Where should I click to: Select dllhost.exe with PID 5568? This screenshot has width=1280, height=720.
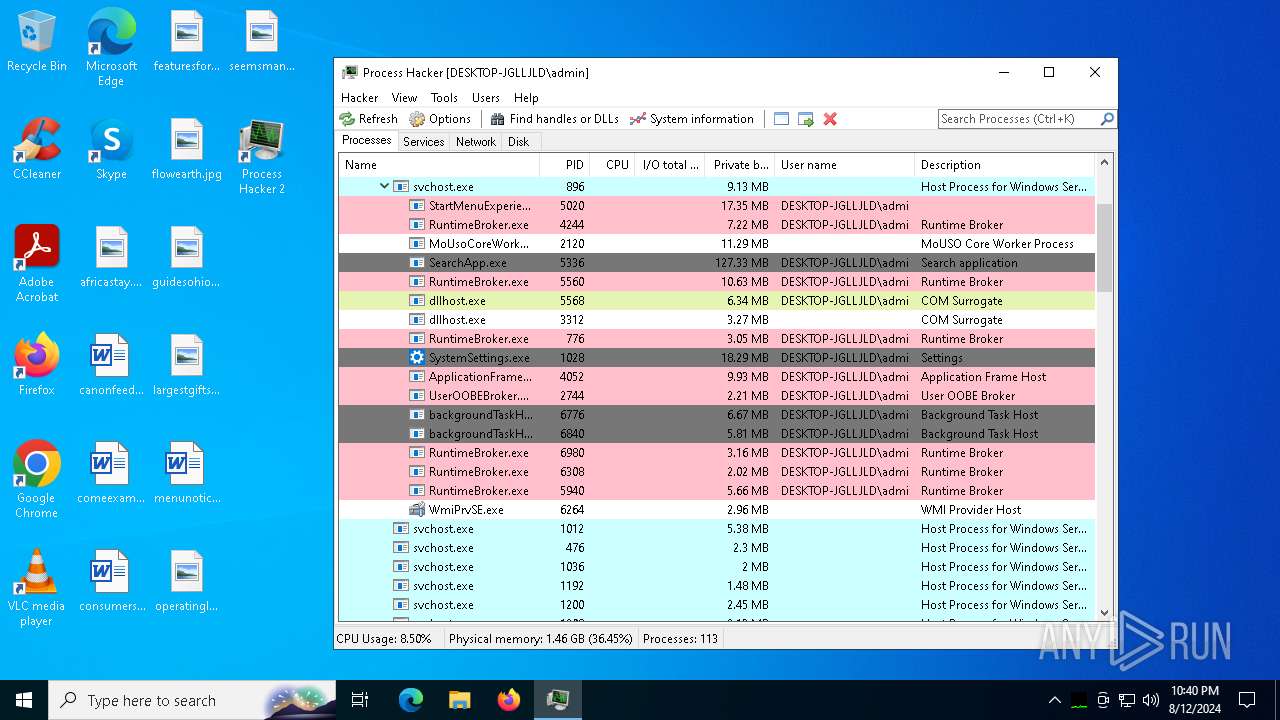717,301
